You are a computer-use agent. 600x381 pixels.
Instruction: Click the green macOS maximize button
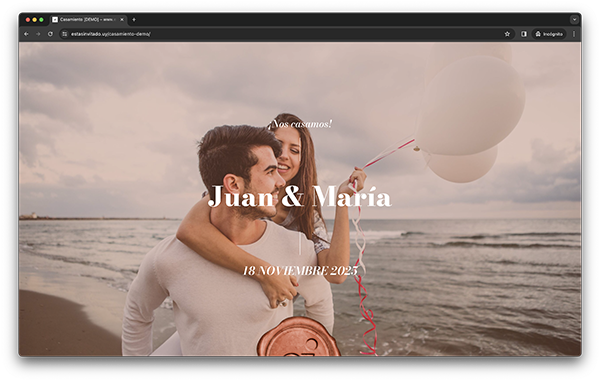[x=41, y=20]
